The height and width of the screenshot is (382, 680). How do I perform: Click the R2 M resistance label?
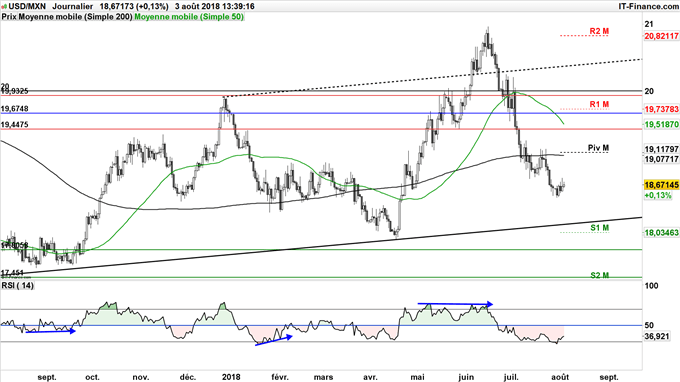pyautogui.click(x=599, y=31)
